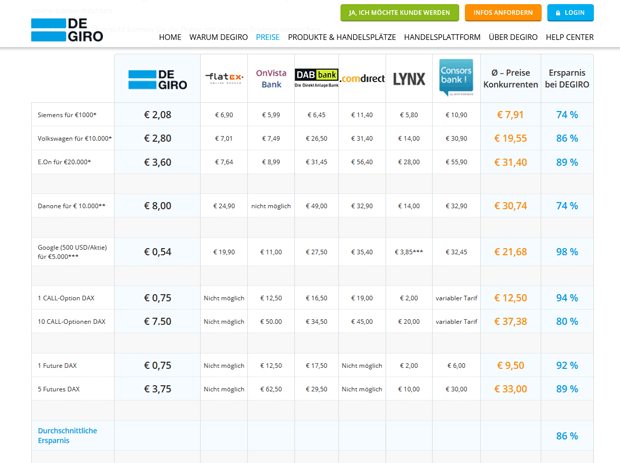Click the average competitor price '€ 37,38'
The height and width of the screenshot is (463, 620).
click(x=510, y=321)
